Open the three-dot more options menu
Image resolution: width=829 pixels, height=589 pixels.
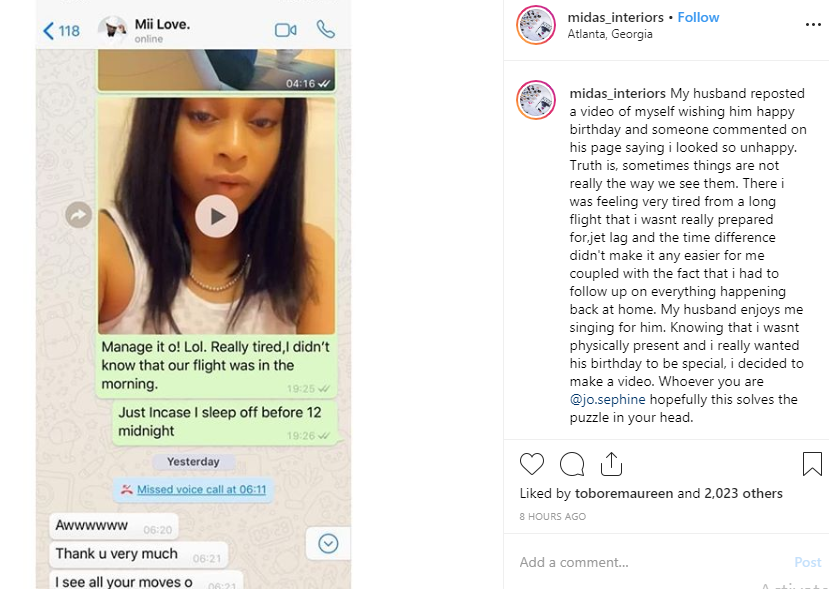pos(813,25)
